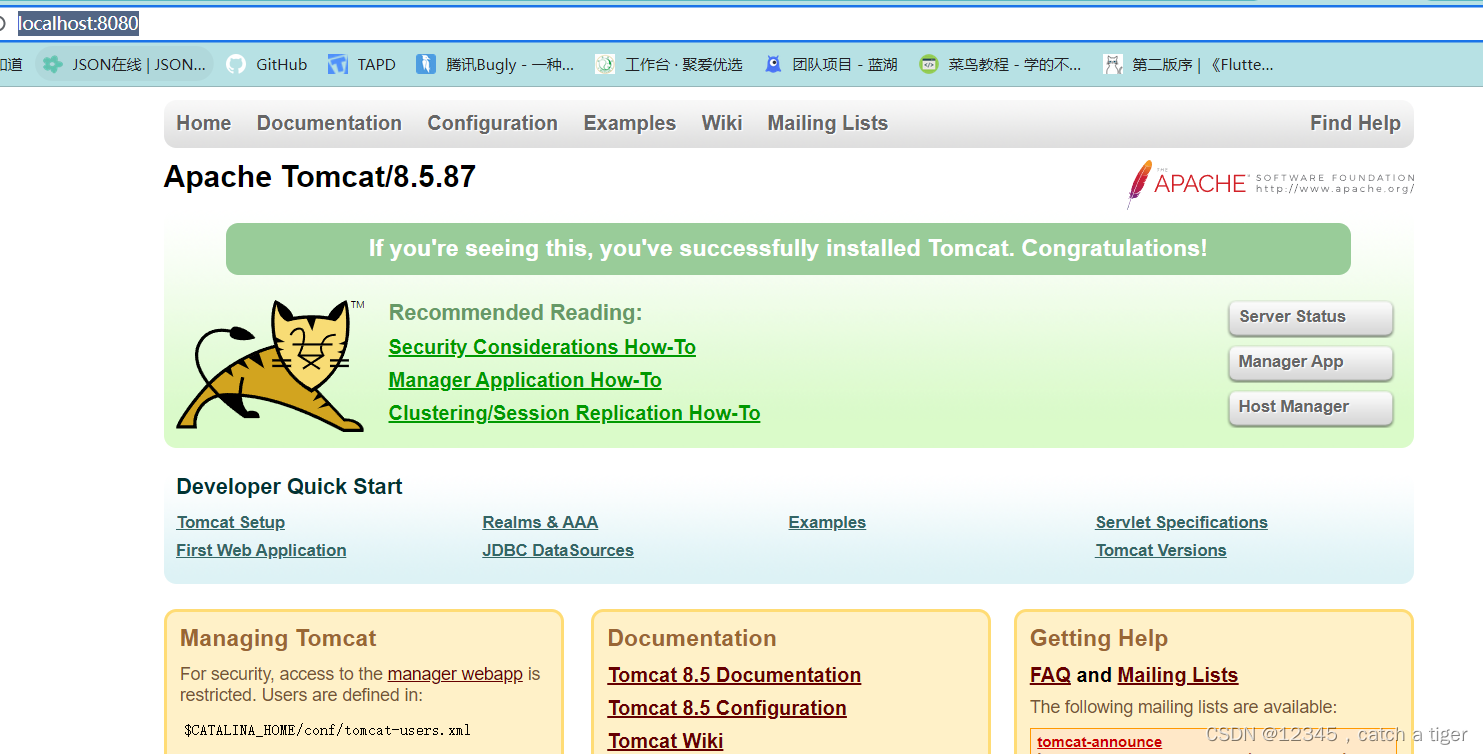
Task: Open the tomcat-announce mailing list link
Action: tap(1099, 742)
